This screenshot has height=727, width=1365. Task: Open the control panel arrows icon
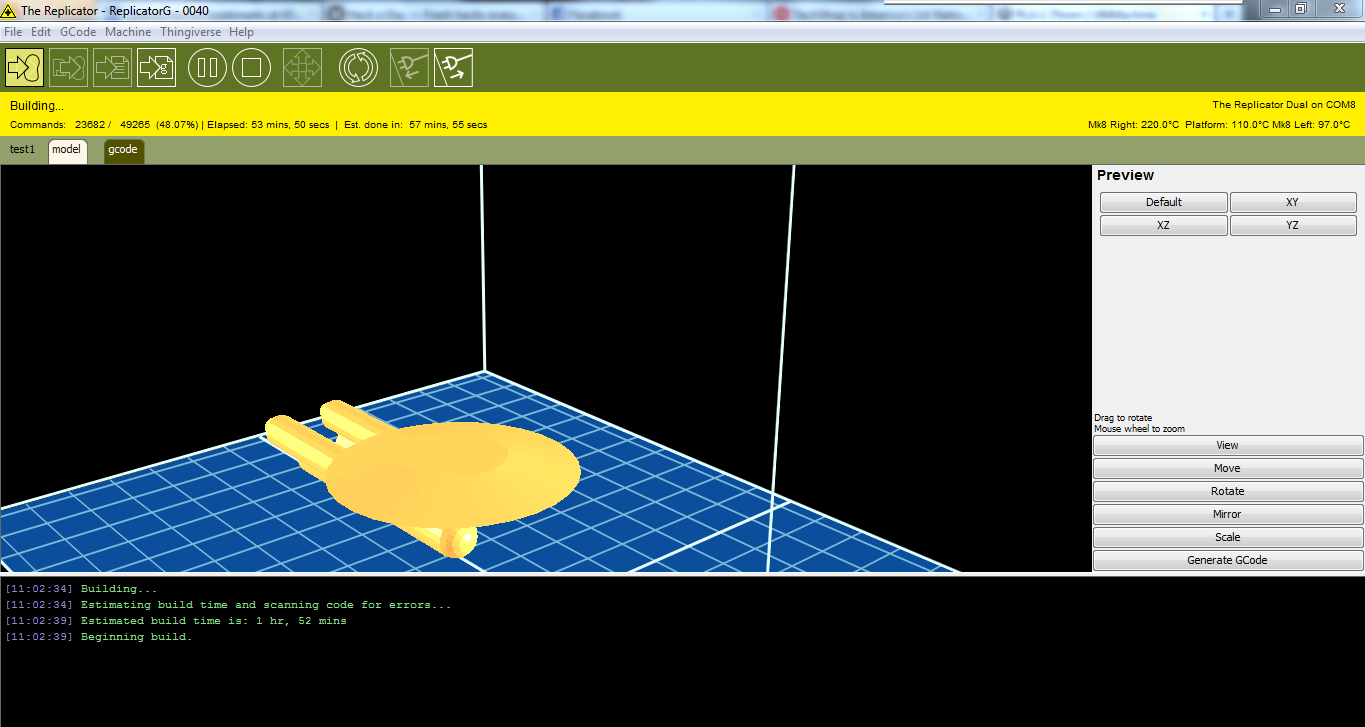coord(302,67)
